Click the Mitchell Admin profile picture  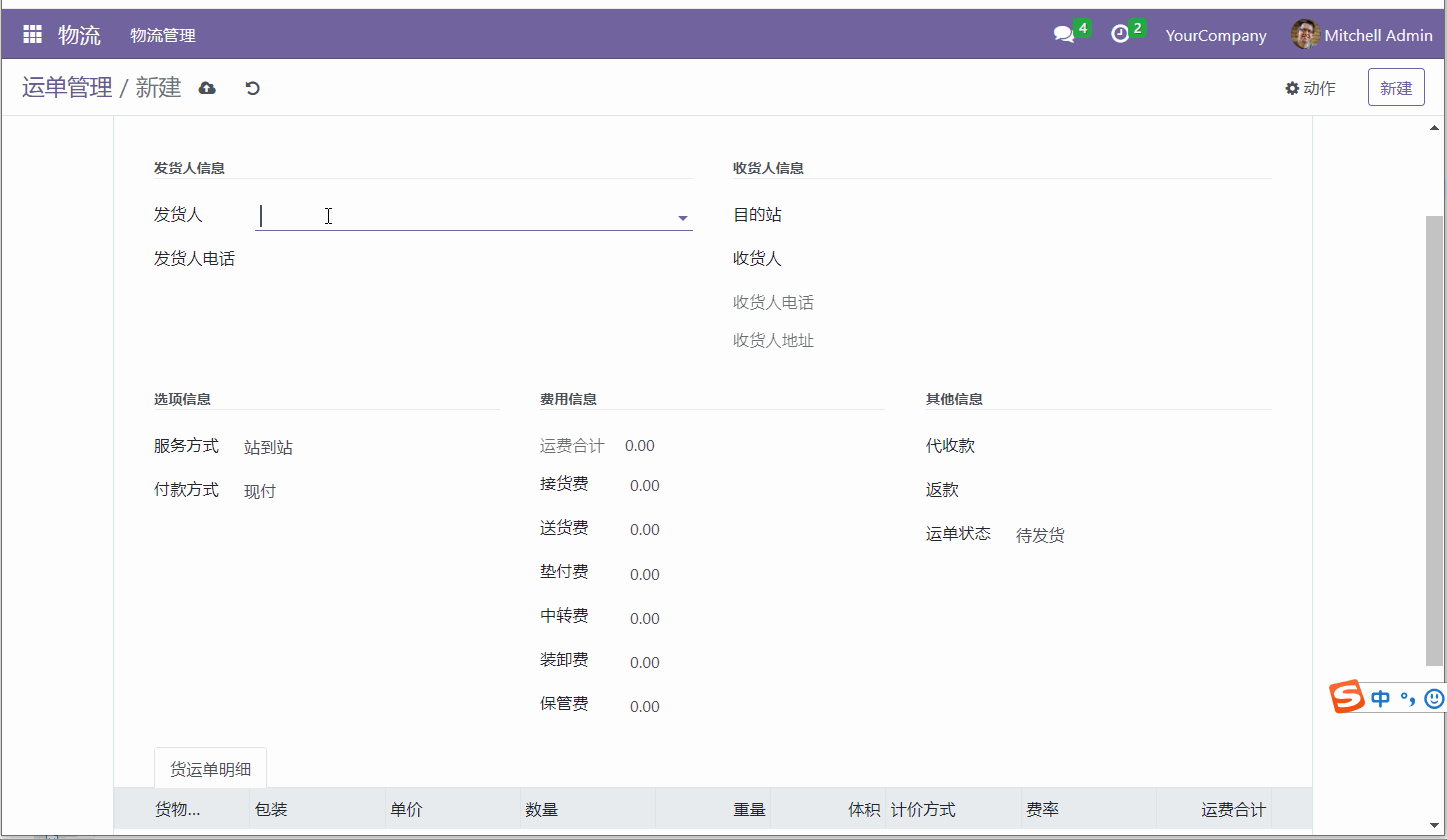click(x=1304, y=33)
